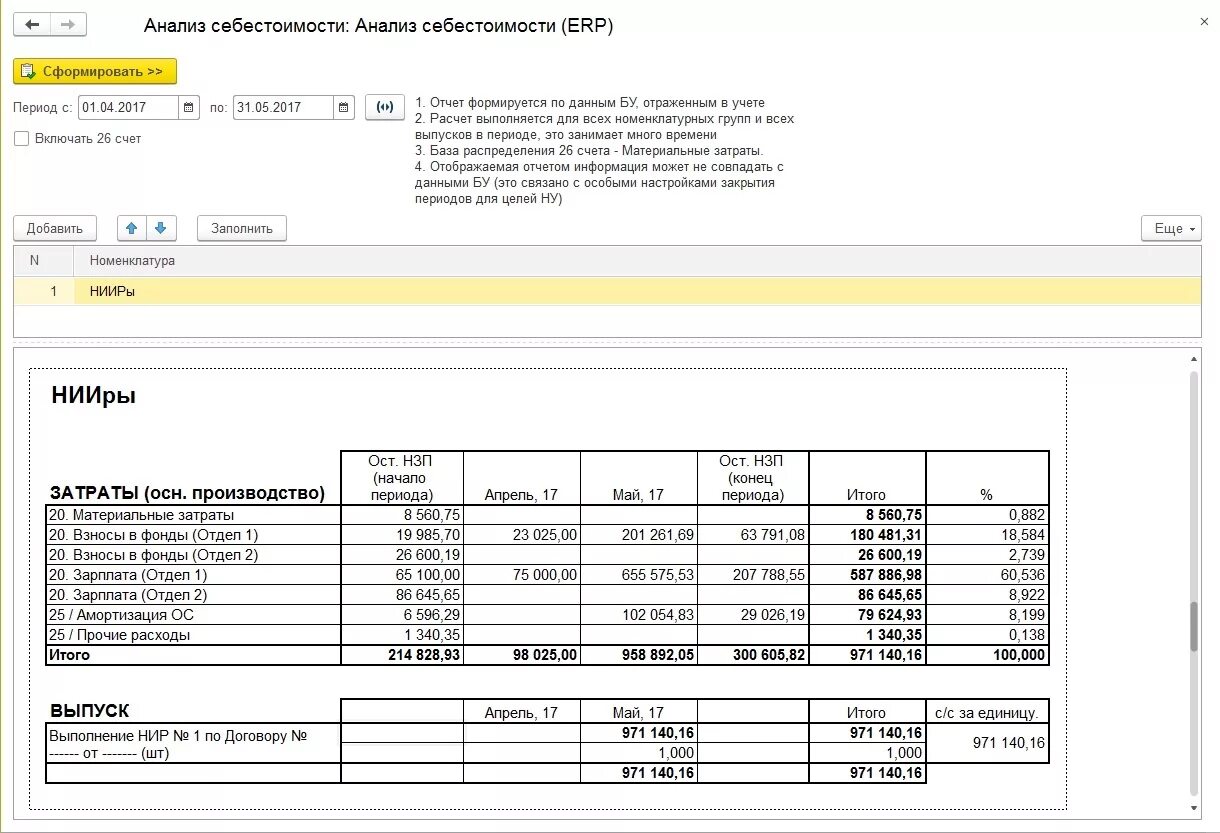The image size is (1220, 833).
Task: Click the value 300 605,82 in Итого row
Action: tap(769, 655)
